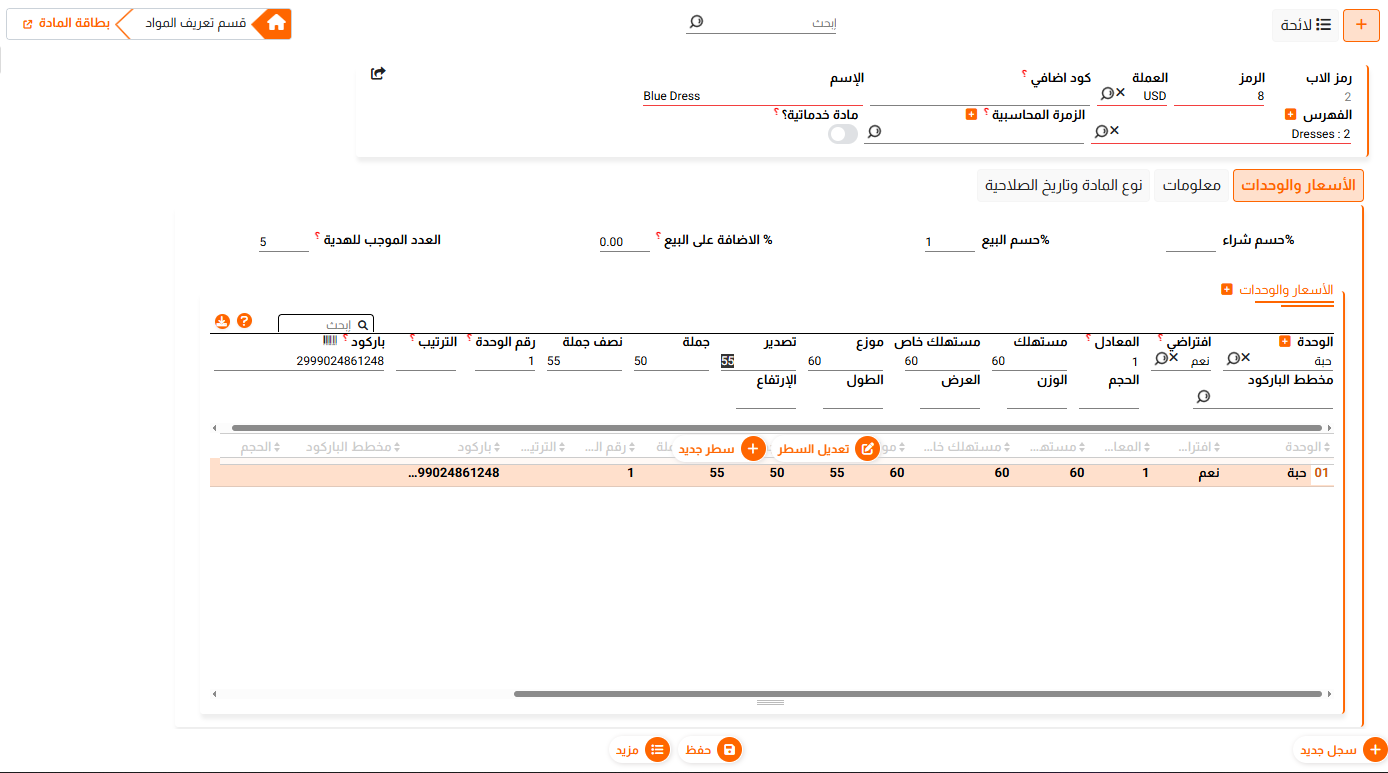
Task: Click the home icon in breadcrumb
Action: (276, 24)
